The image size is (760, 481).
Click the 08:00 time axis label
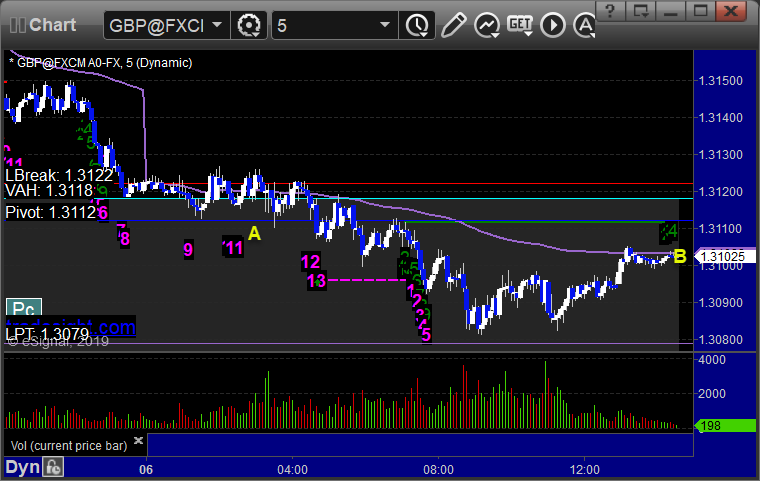click(439, 470)
